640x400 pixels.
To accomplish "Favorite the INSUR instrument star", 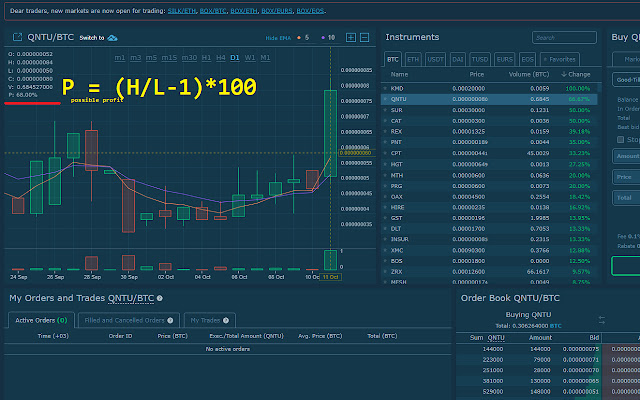I will pos(385,239).
